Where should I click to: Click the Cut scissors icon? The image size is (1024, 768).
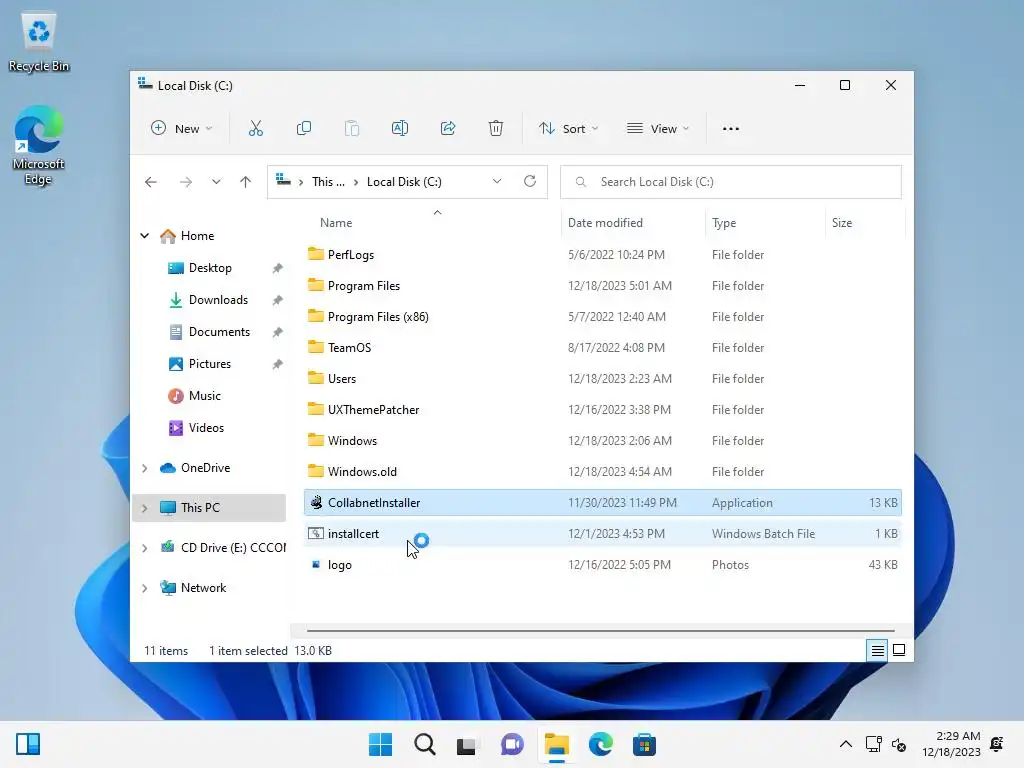click(255, 129)
